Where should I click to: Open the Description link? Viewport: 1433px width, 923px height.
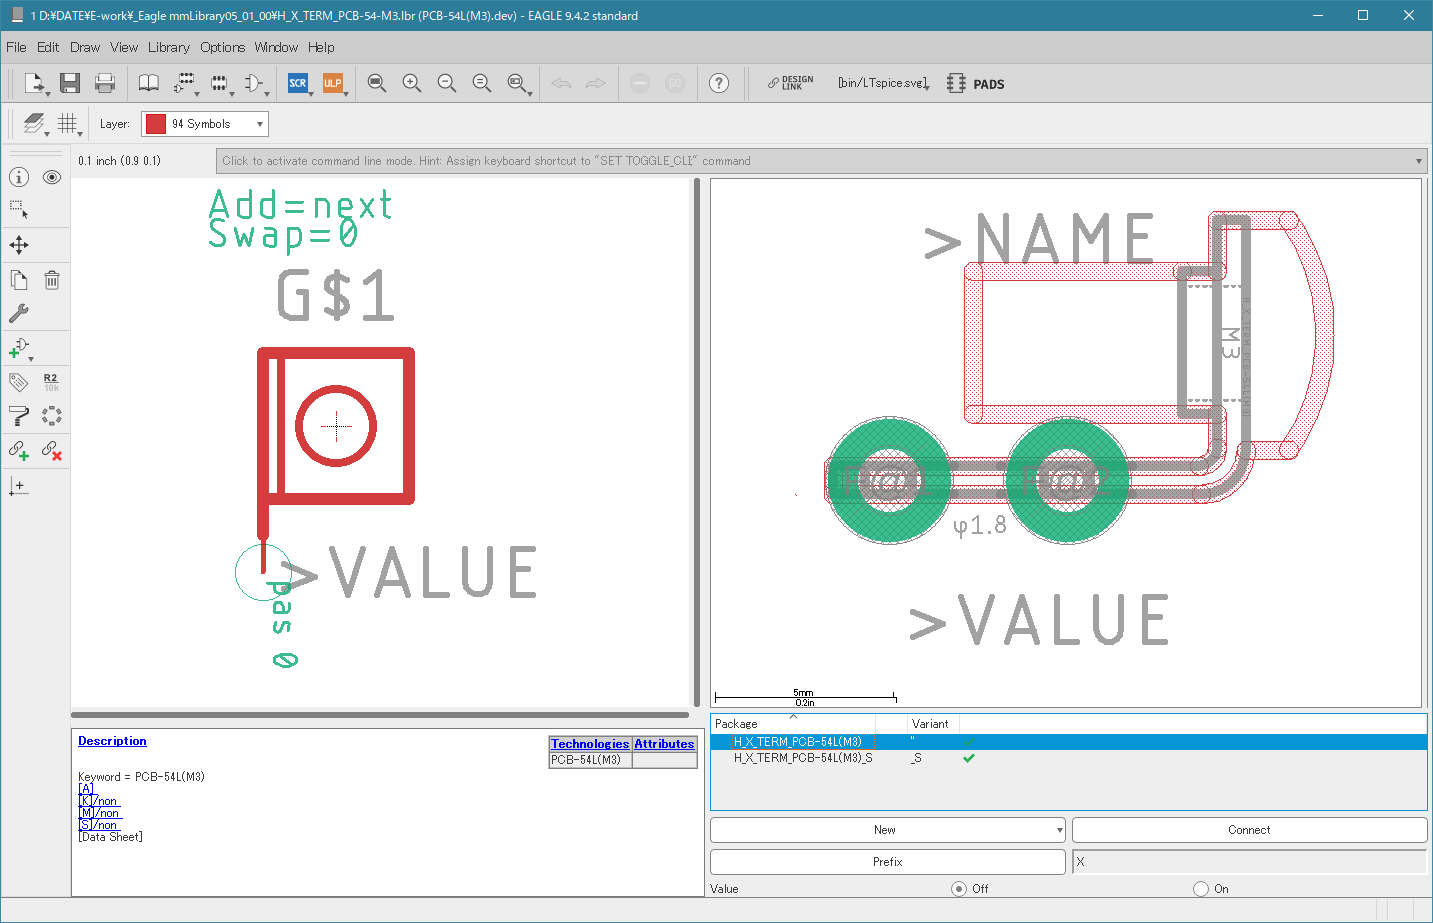coord(112,741)
